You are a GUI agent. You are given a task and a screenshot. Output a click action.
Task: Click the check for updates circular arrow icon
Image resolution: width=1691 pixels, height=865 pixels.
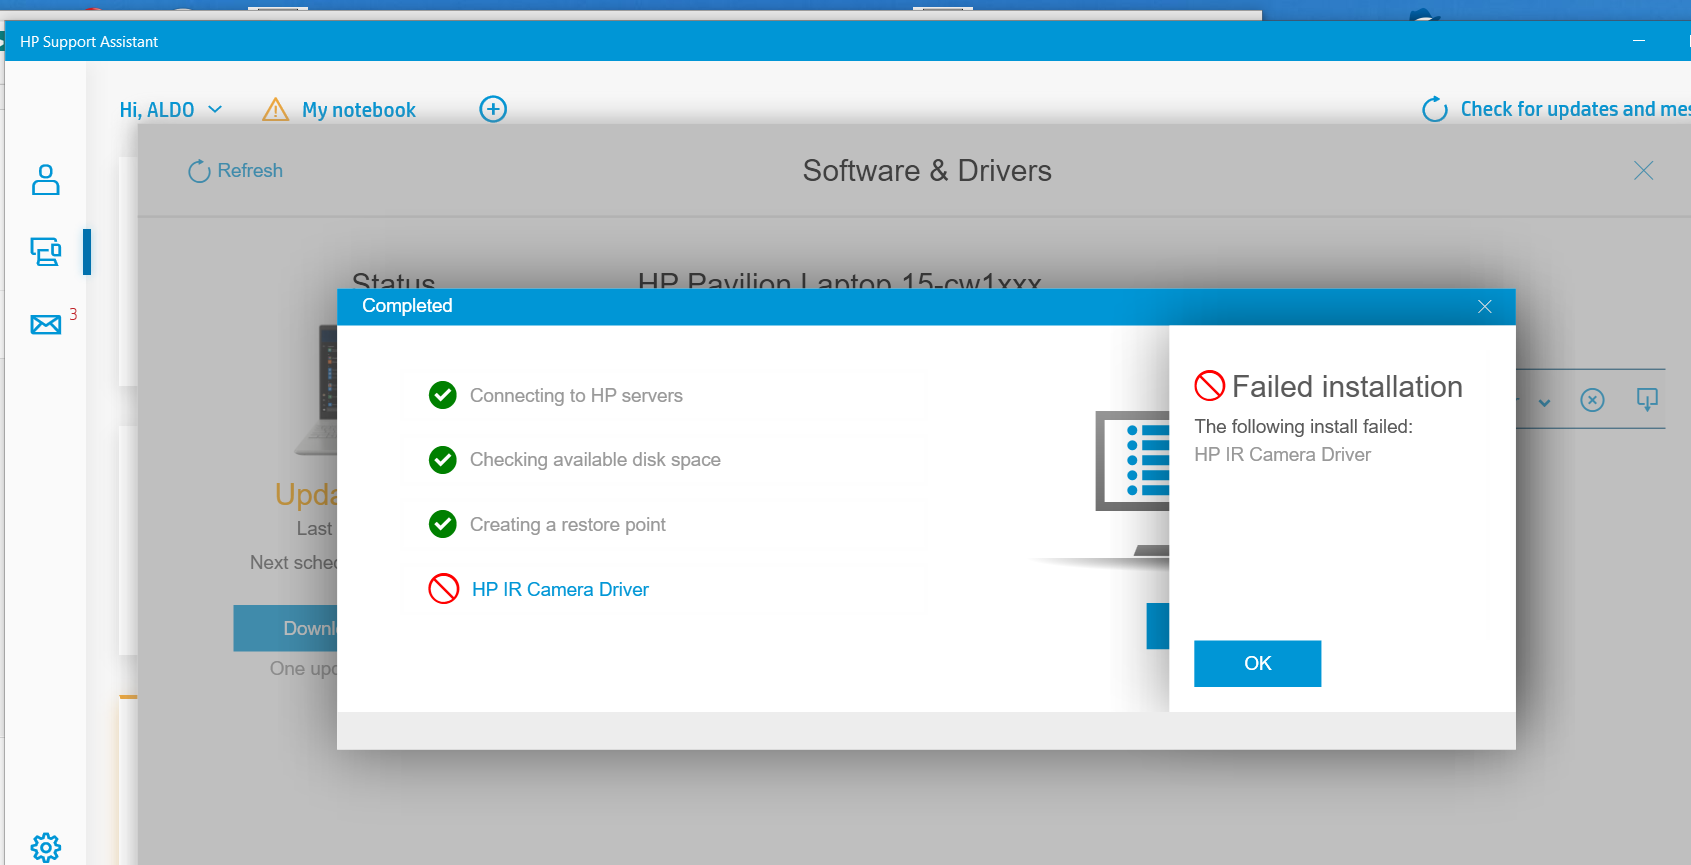[1435, 109]
